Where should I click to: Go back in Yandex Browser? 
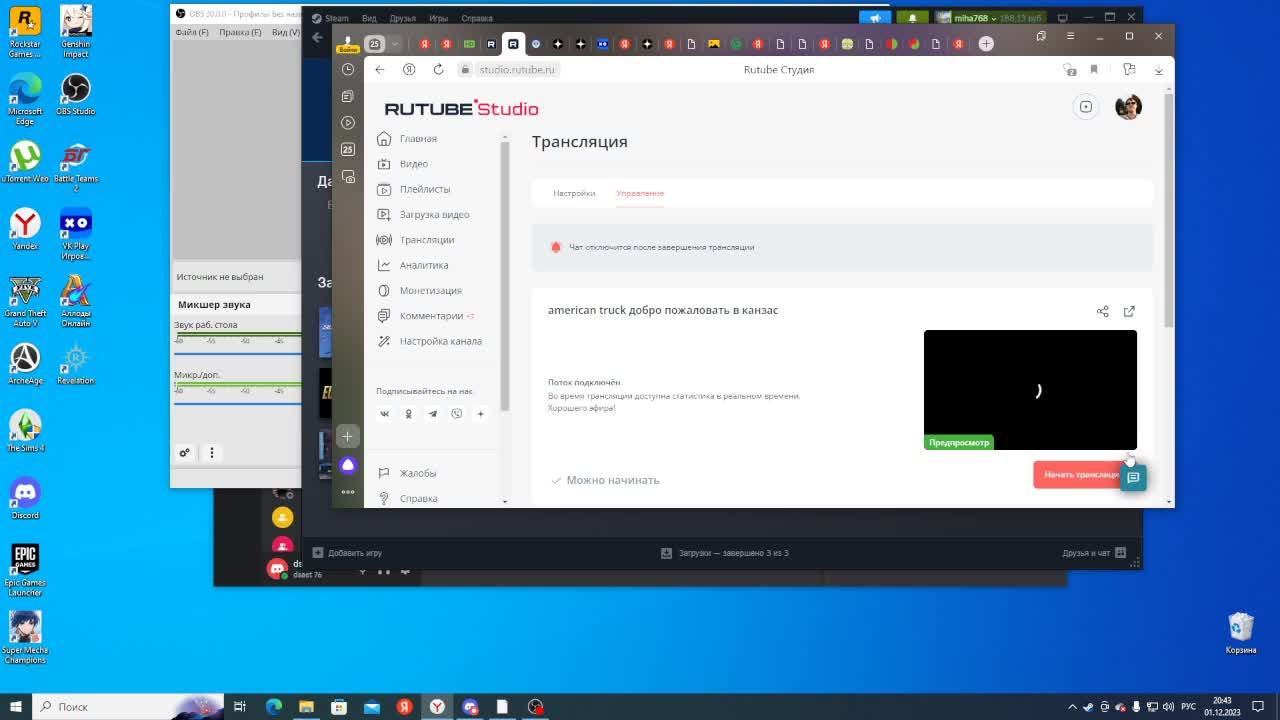click(x=379, y=69)
